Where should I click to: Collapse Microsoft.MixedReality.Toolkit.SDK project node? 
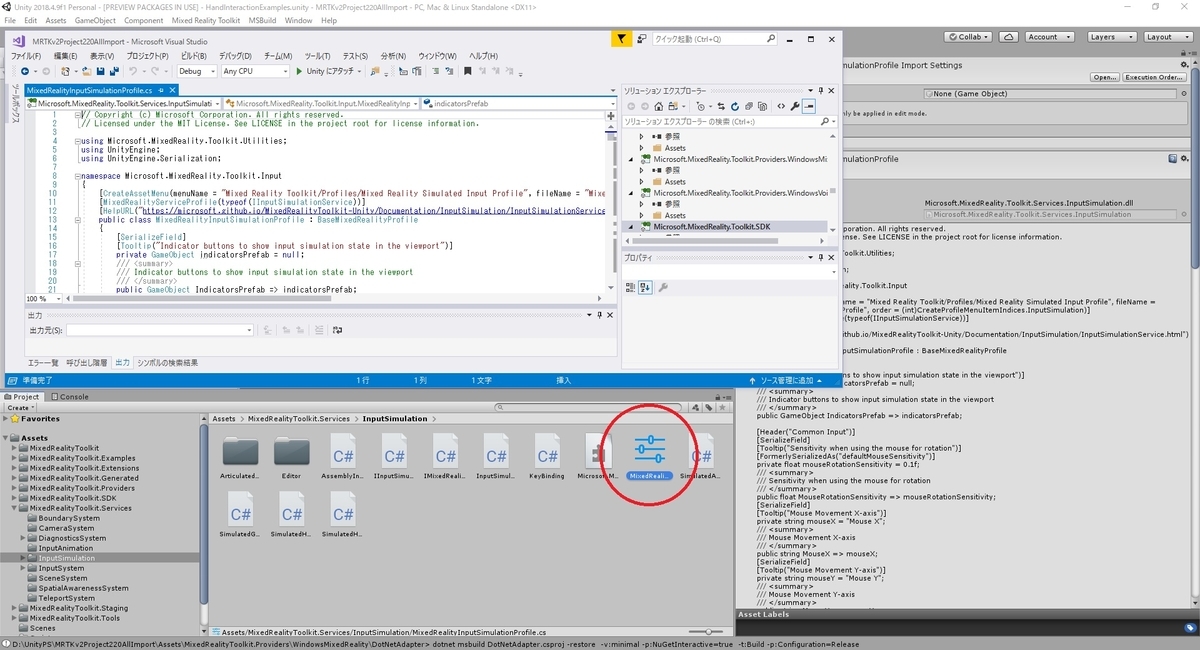[631, 227]
